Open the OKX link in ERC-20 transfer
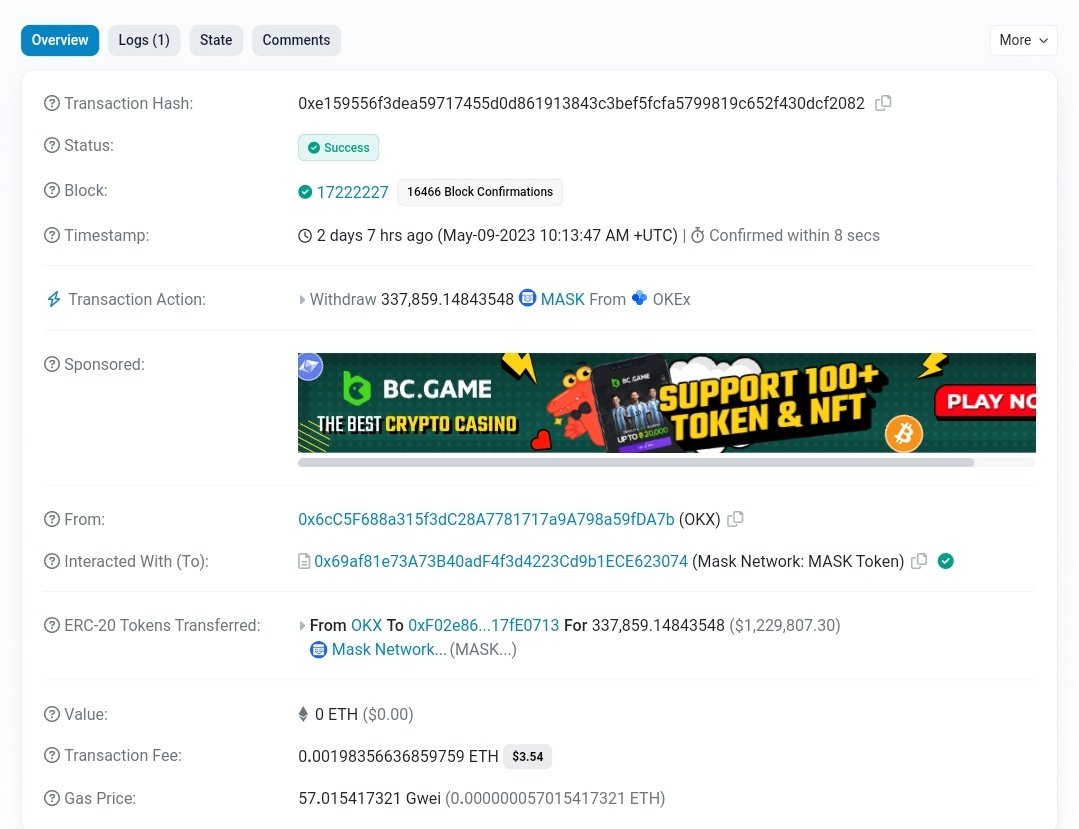The image size is (1079, 829). 366,625
